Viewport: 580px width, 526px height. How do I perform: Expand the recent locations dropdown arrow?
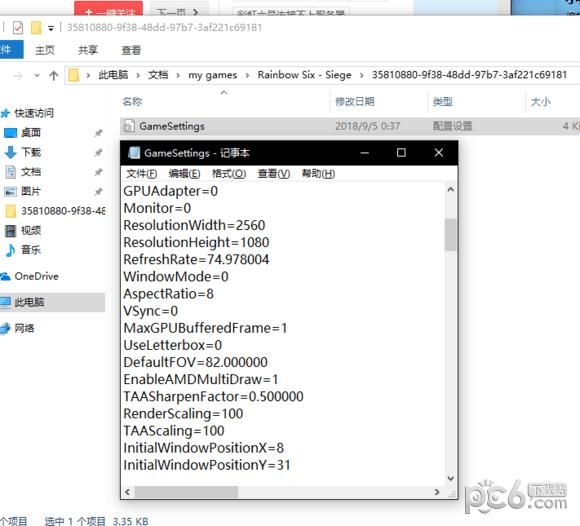(x=37, y=75)
